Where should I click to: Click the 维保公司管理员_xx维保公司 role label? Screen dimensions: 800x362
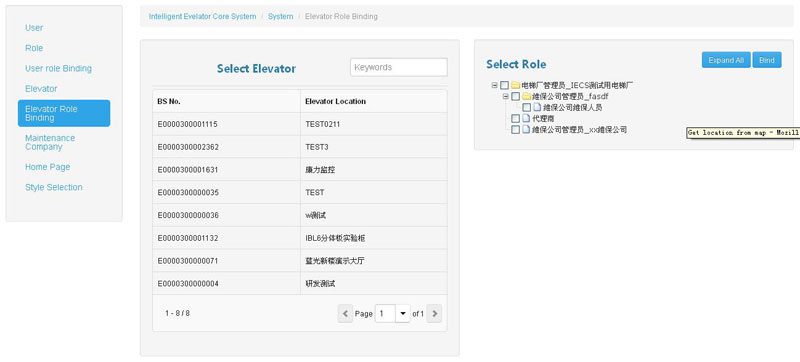click(x=579, y=130)
